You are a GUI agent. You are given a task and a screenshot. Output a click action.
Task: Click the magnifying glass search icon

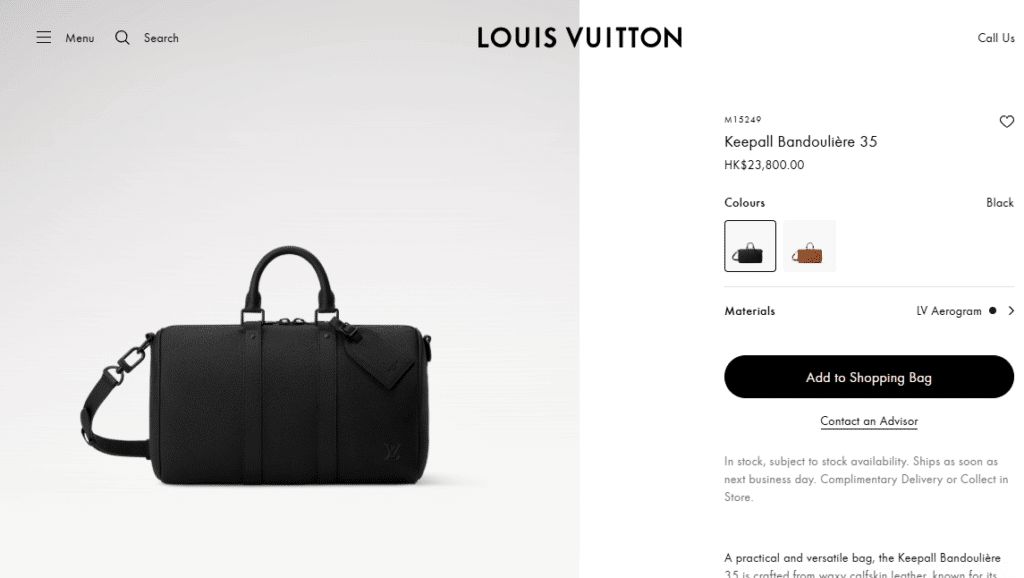click(x=122, y=37)
